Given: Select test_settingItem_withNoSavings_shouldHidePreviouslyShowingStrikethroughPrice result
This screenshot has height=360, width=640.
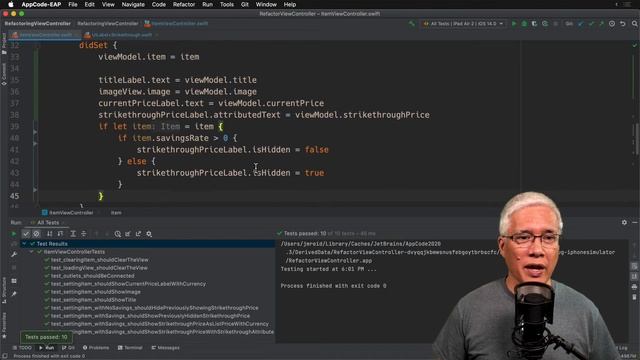Looking at the screenshot, I should pyautogui.click(x=154, y=308).
